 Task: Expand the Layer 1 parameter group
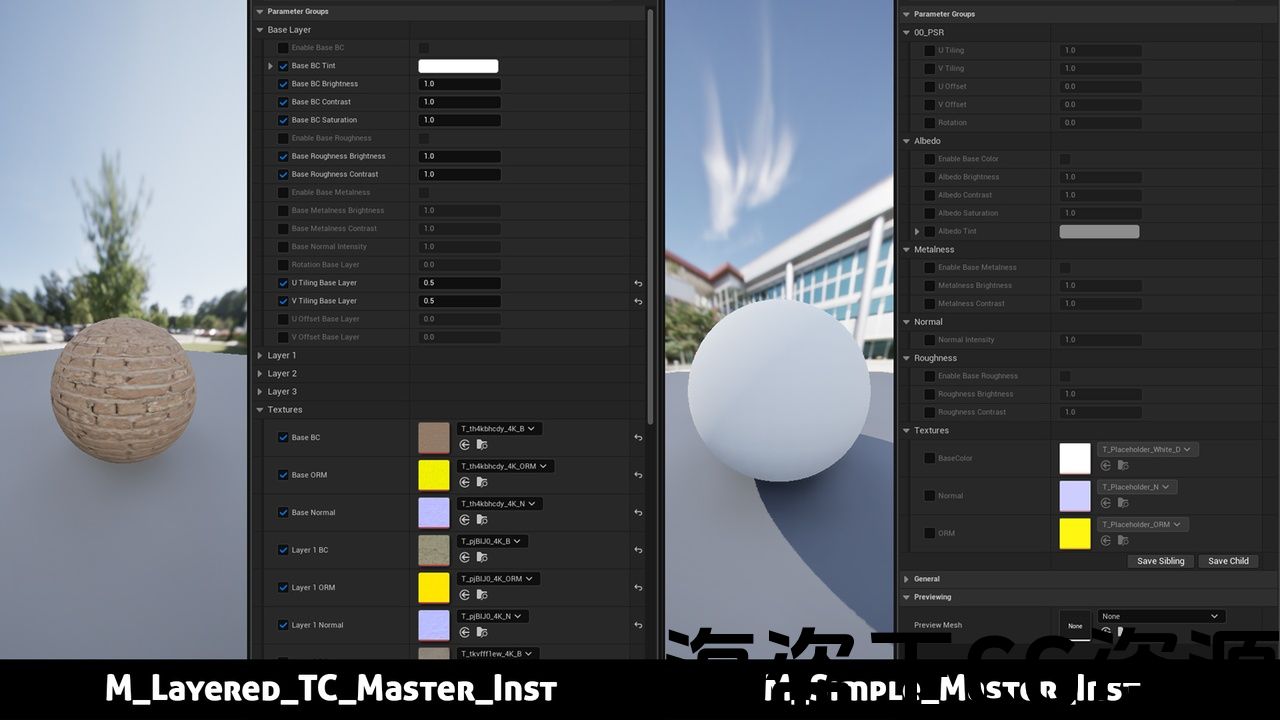[x=260, y=356]
